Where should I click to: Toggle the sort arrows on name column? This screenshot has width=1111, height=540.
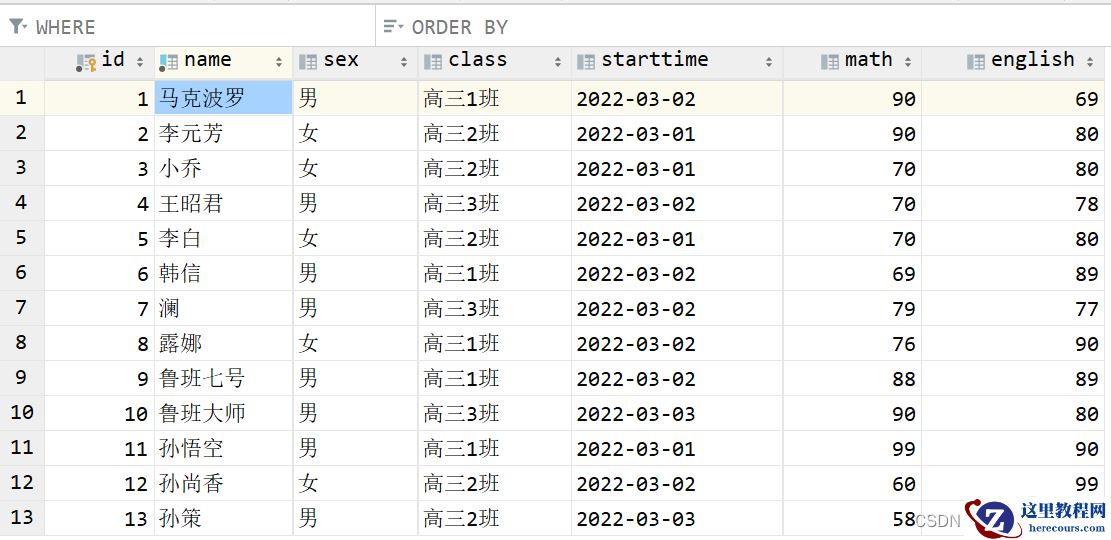(x=279, y=62)
